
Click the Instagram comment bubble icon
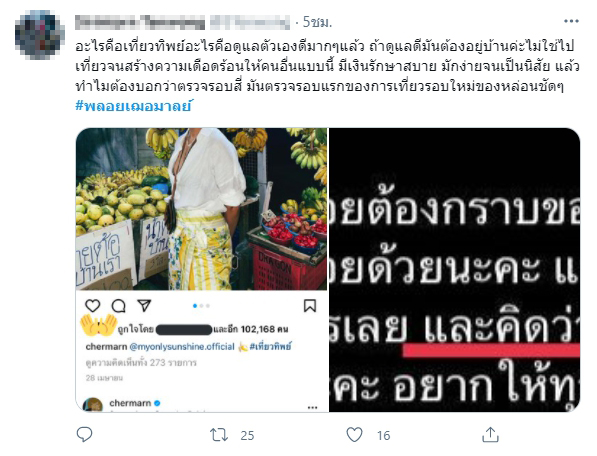pyautogui.click(x=118, y=306)
